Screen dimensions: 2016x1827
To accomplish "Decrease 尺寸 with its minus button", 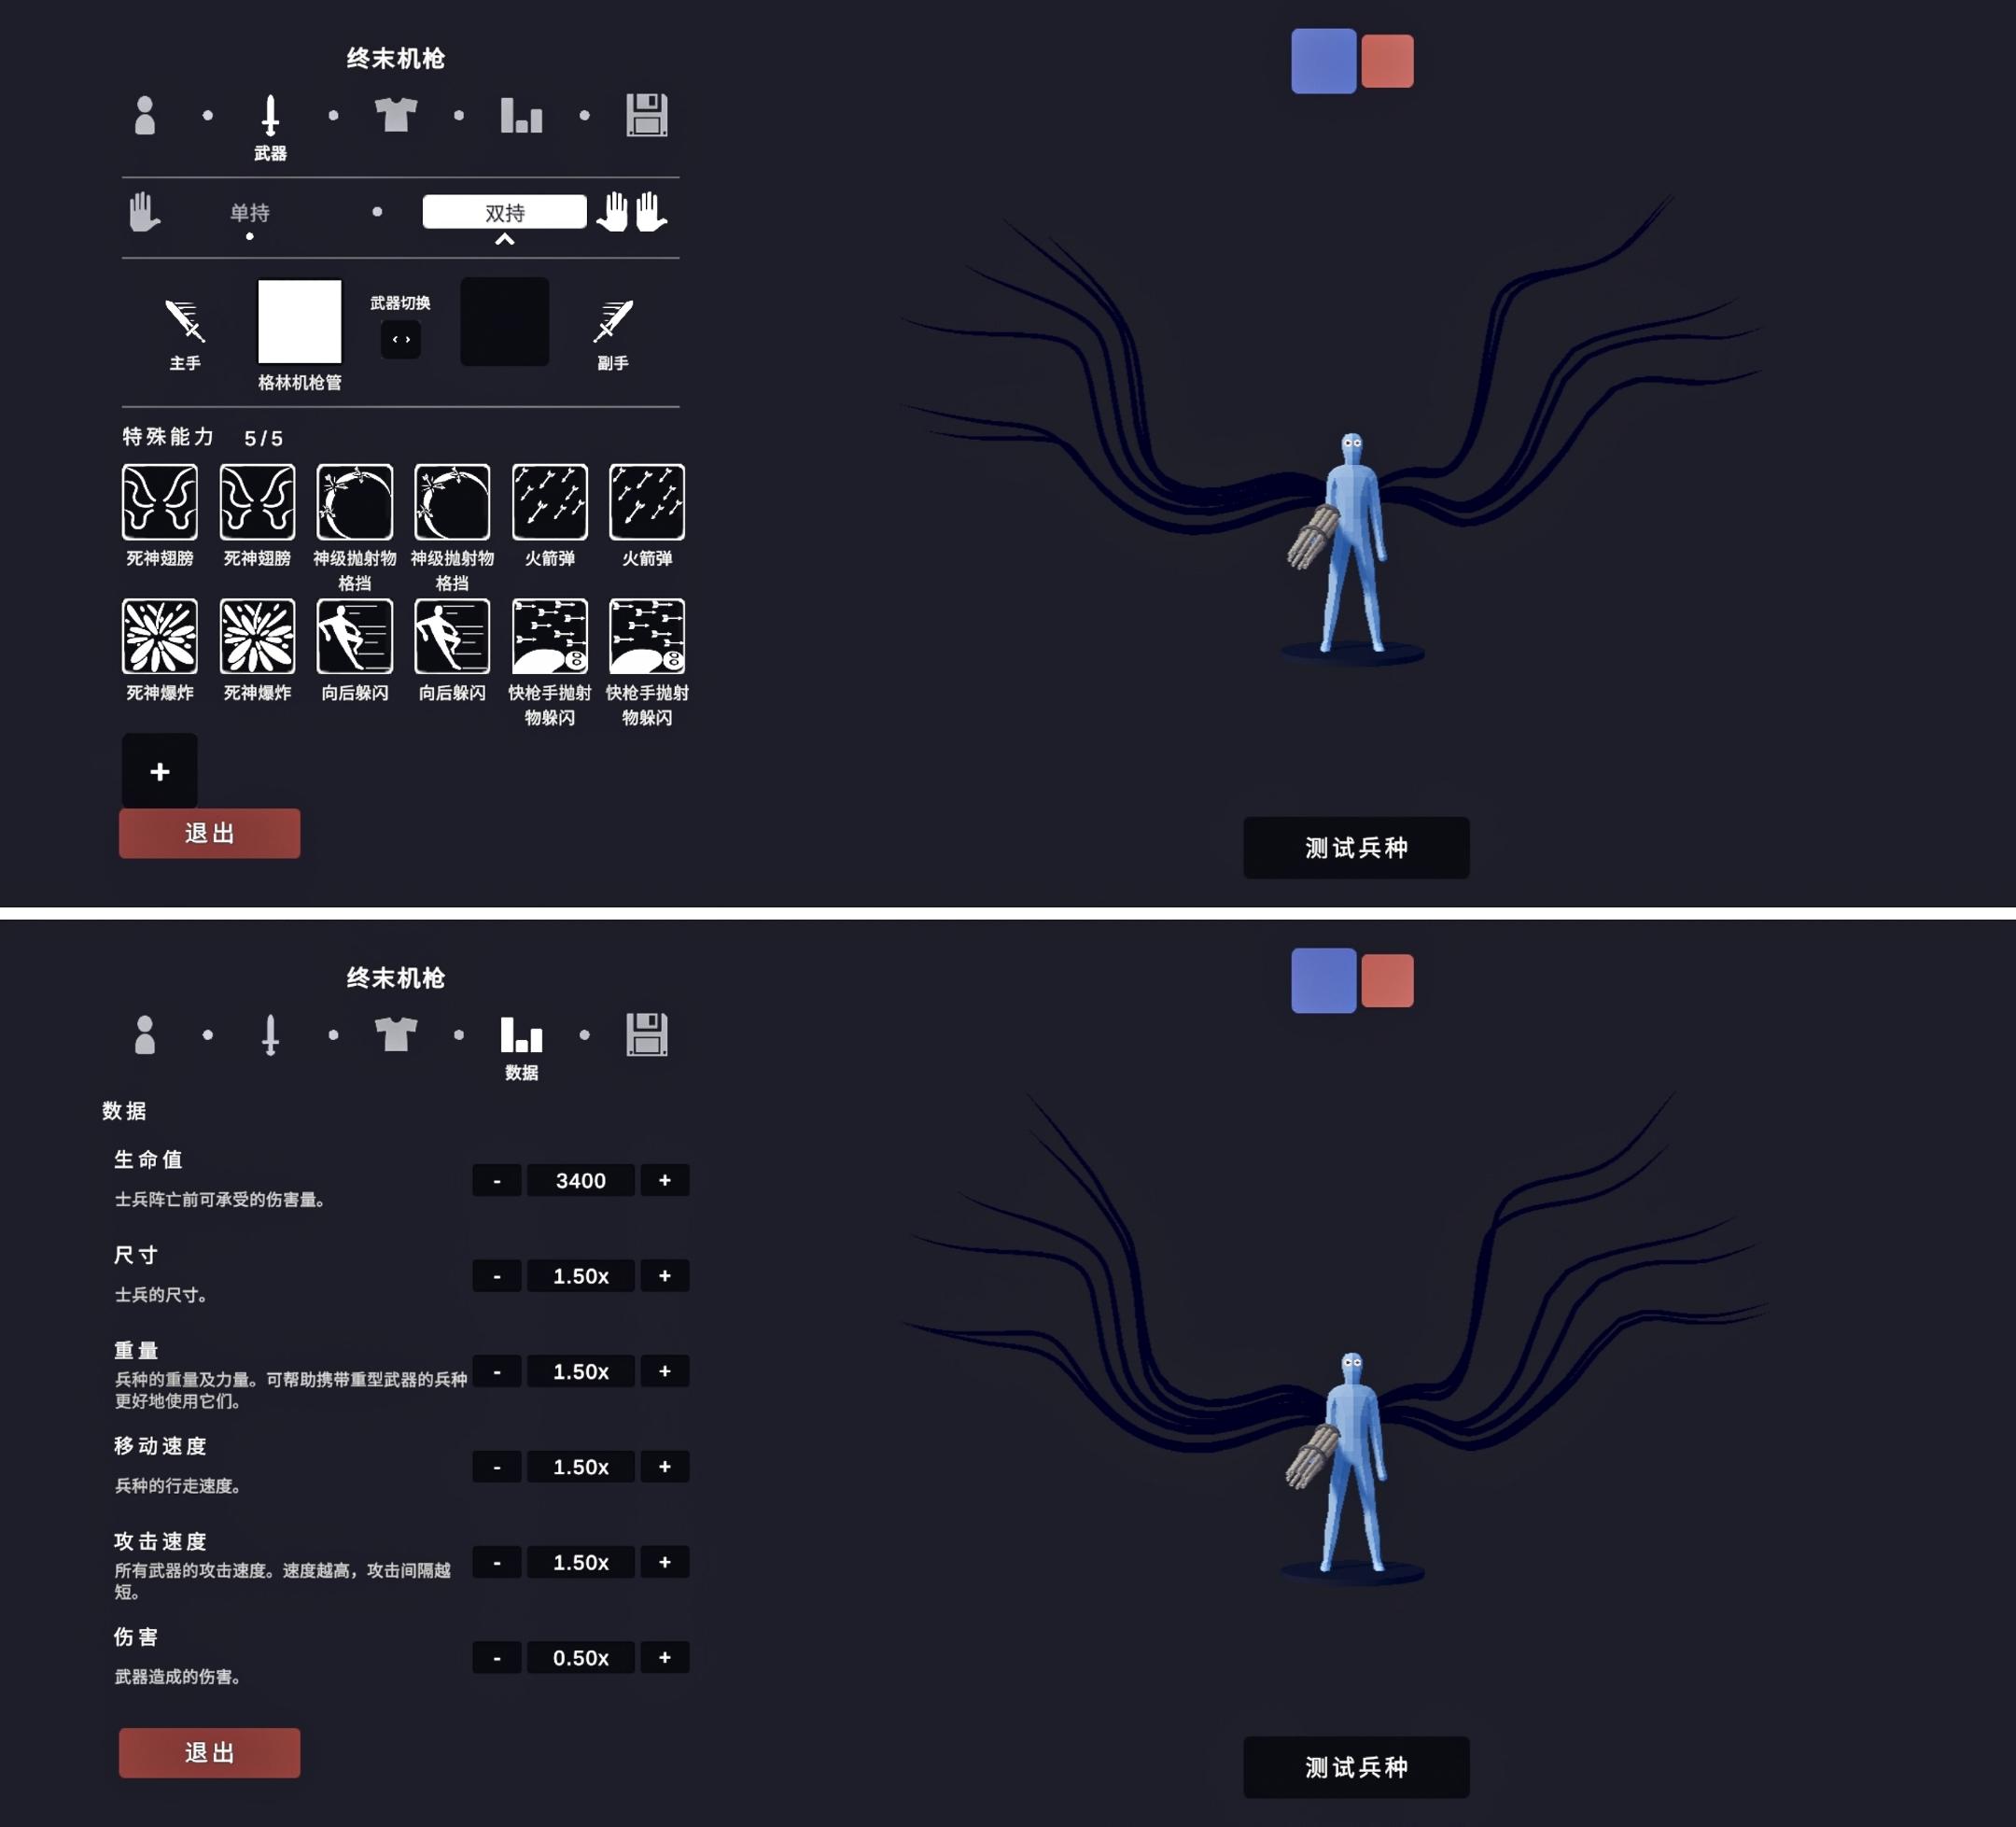I will click(x=496, y=1276).
